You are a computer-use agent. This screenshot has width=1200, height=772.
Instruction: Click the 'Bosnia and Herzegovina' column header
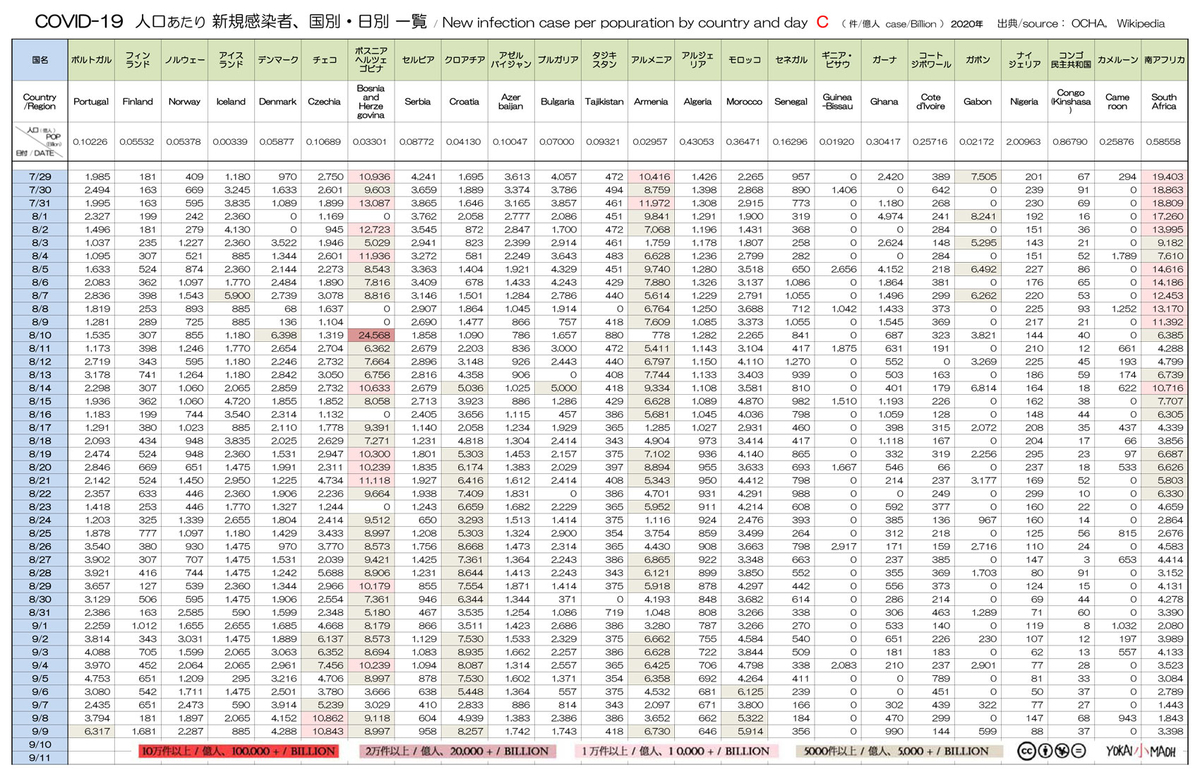[x=370, y=101]
